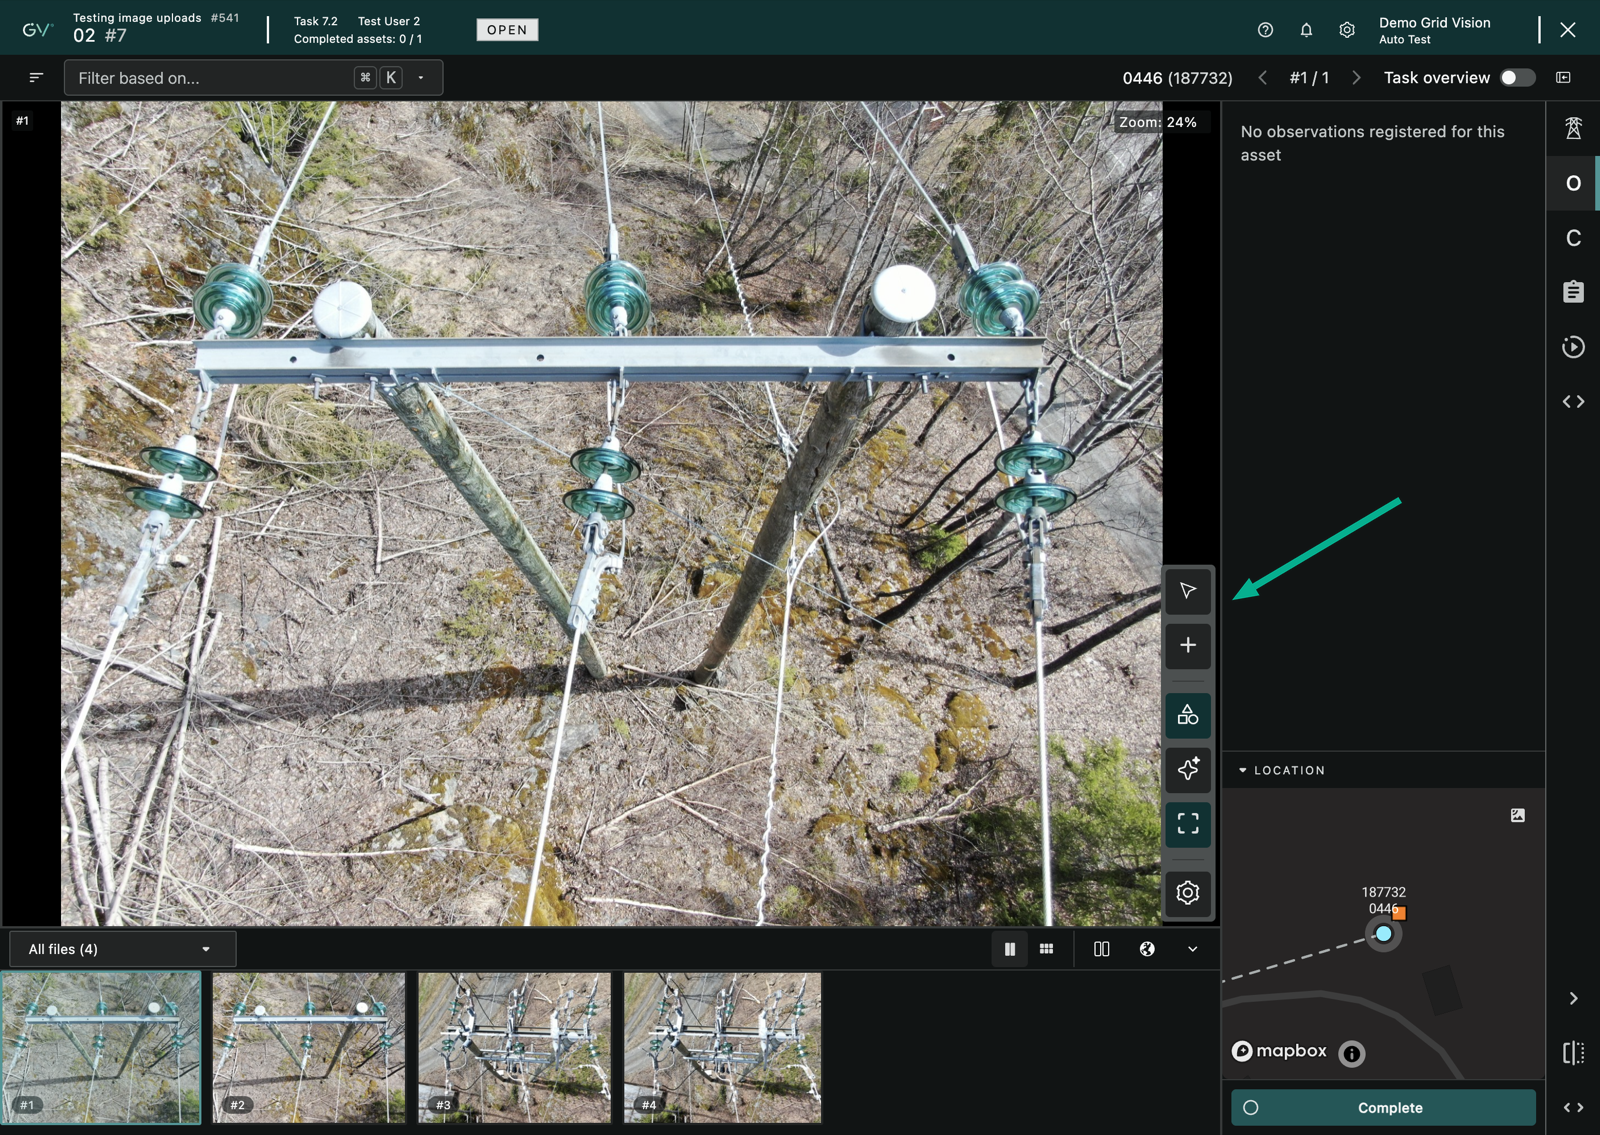Enable side-by-side compare view
Image resolution: width=1600 pixels, height=1135 pixels.
(x=1101, y=949)
